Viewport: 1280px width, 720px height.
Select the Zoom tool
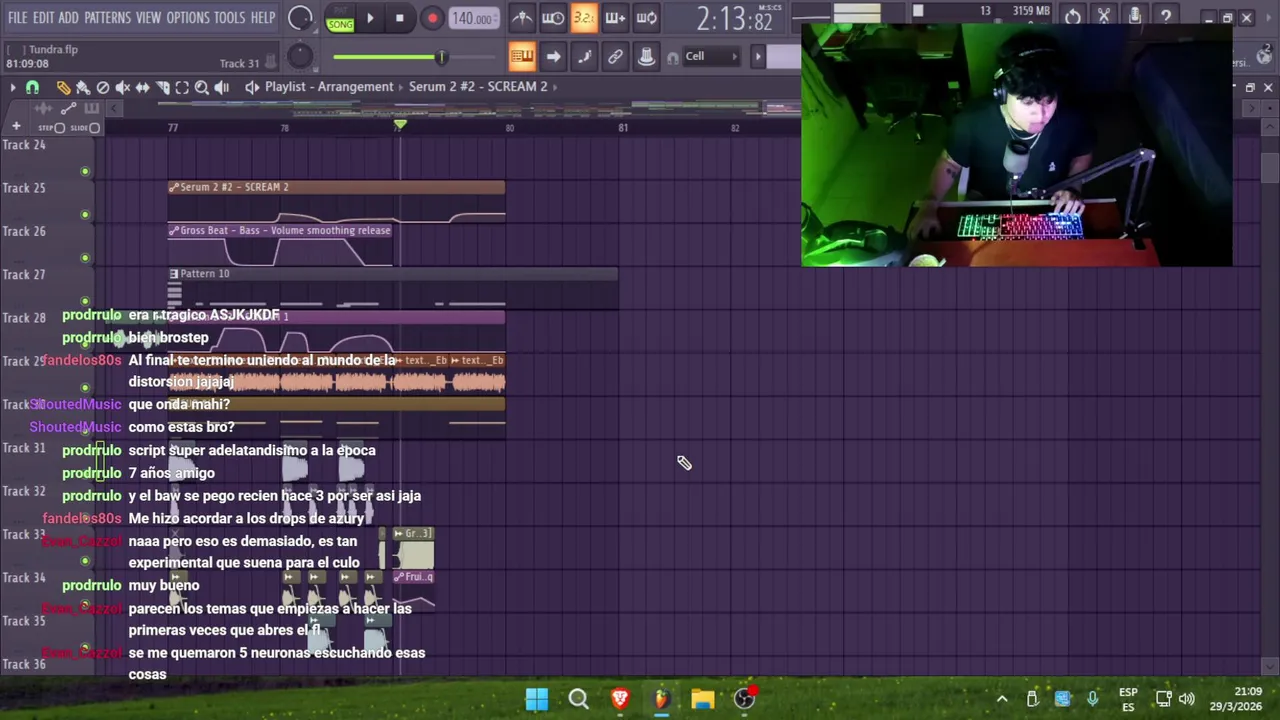pos(202,87)
